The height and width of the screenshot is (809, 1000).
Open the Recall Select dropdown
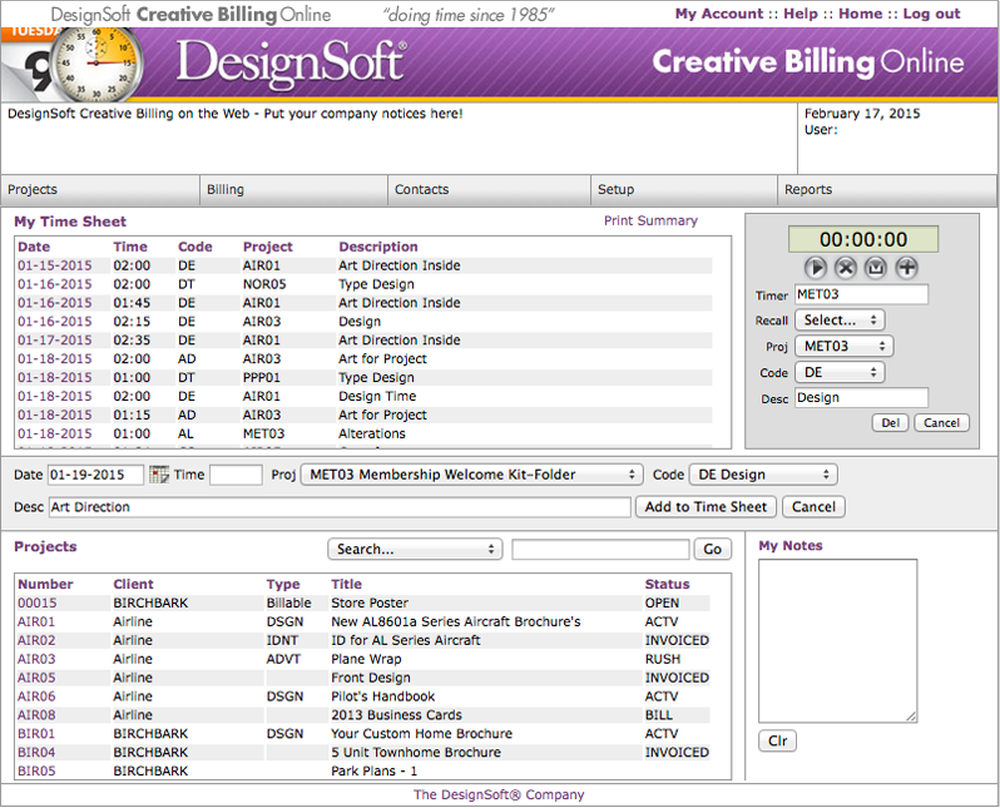coord(839,320)
